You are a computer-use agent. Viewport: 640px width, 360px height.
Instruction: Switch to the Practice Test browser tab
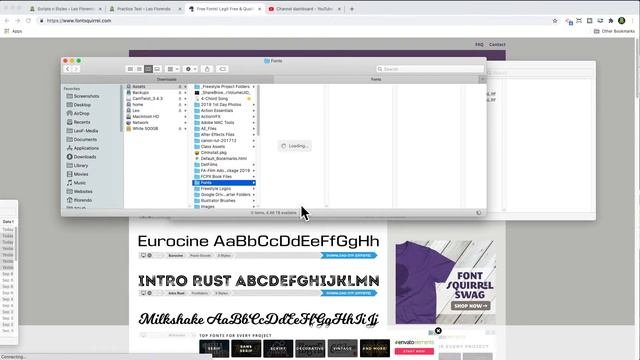(144, 9)
